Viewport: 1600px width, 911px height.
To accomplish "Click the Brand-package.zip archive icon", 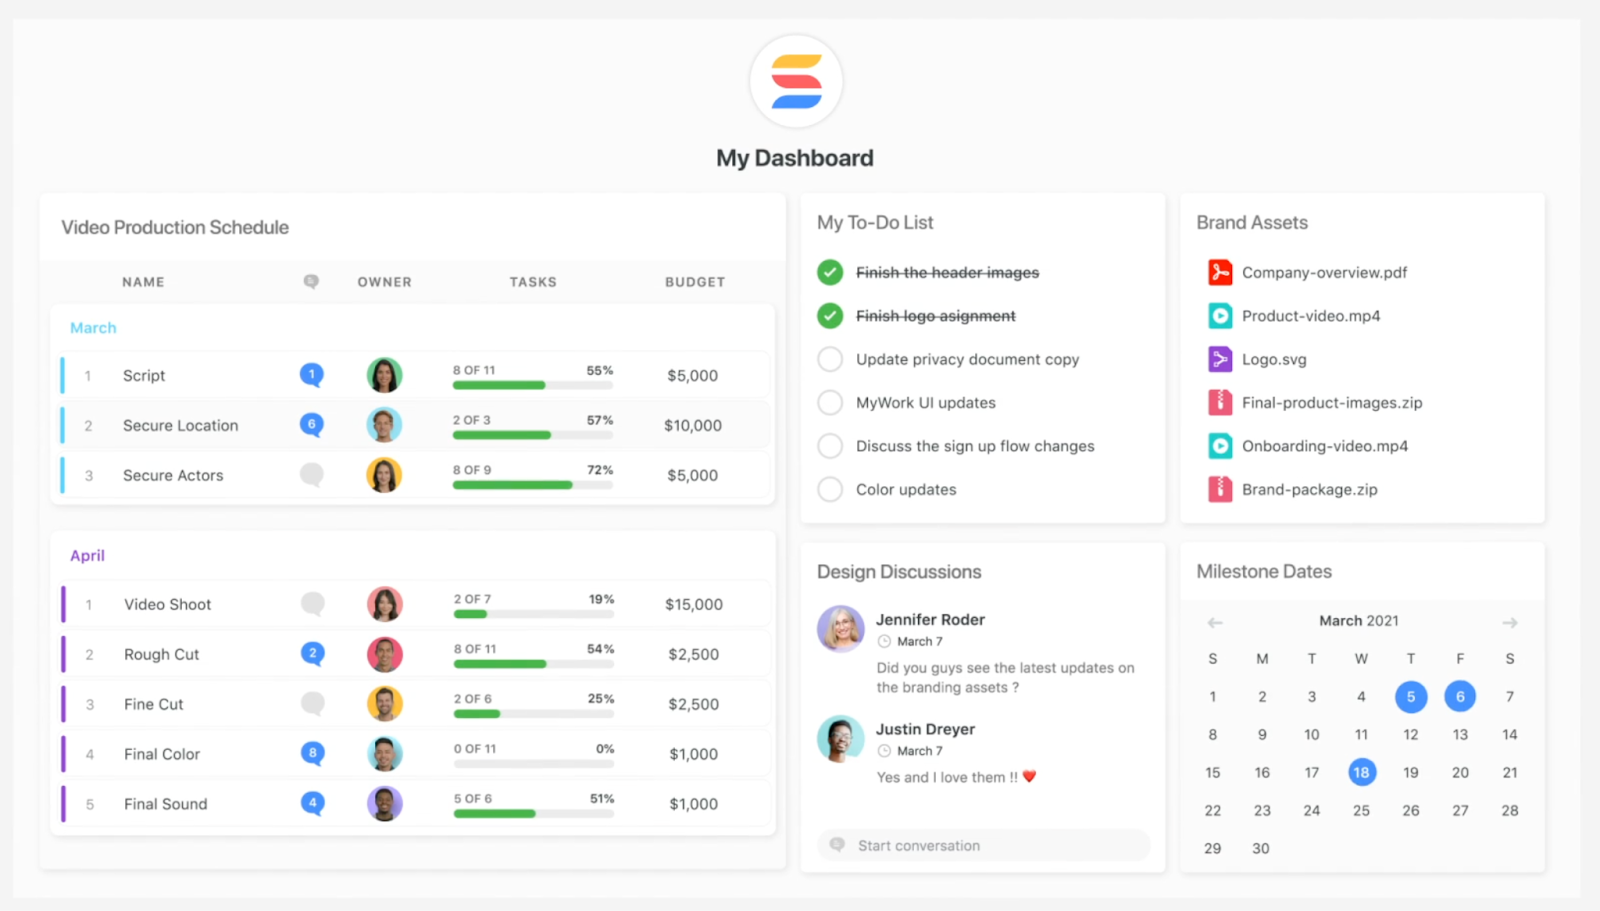I will point(1219,489).
